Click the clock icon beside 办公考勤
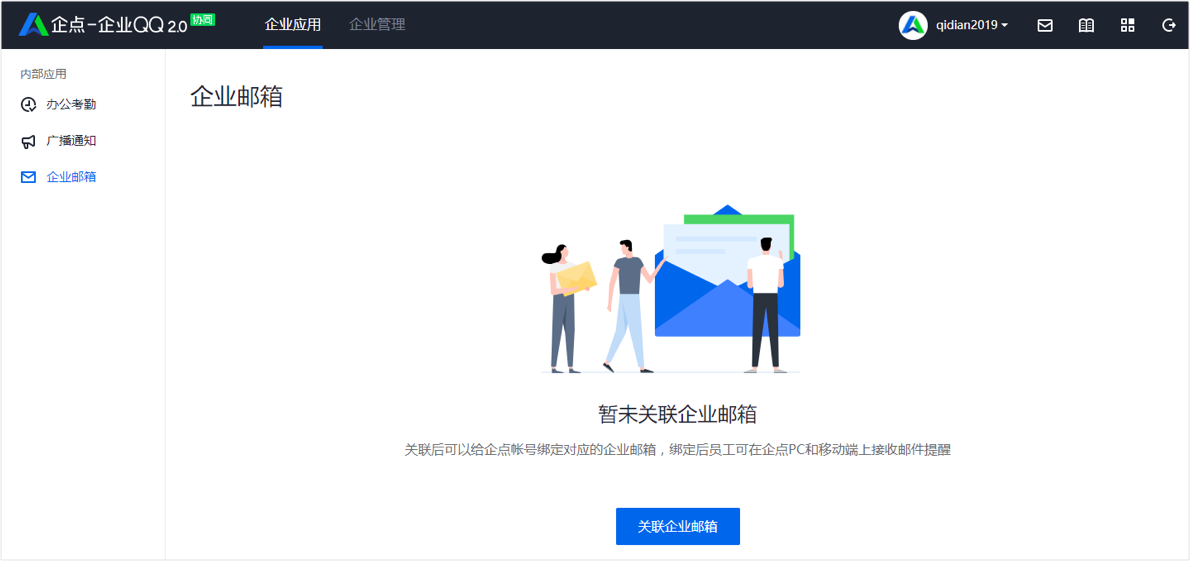The image size is (1190, 561). click(28, 105)
